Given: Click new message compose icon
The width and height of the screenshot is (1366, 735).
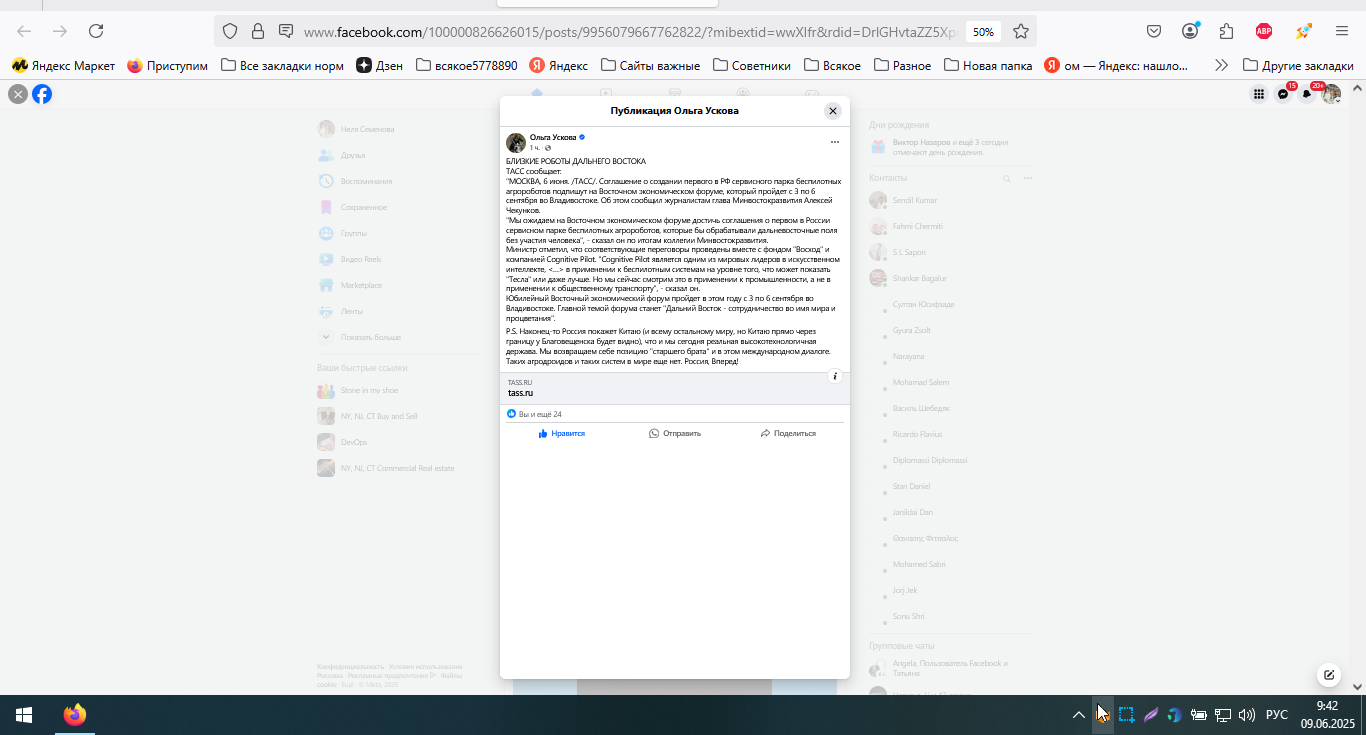Looking at the screenshot, I should coord(1329,674).
